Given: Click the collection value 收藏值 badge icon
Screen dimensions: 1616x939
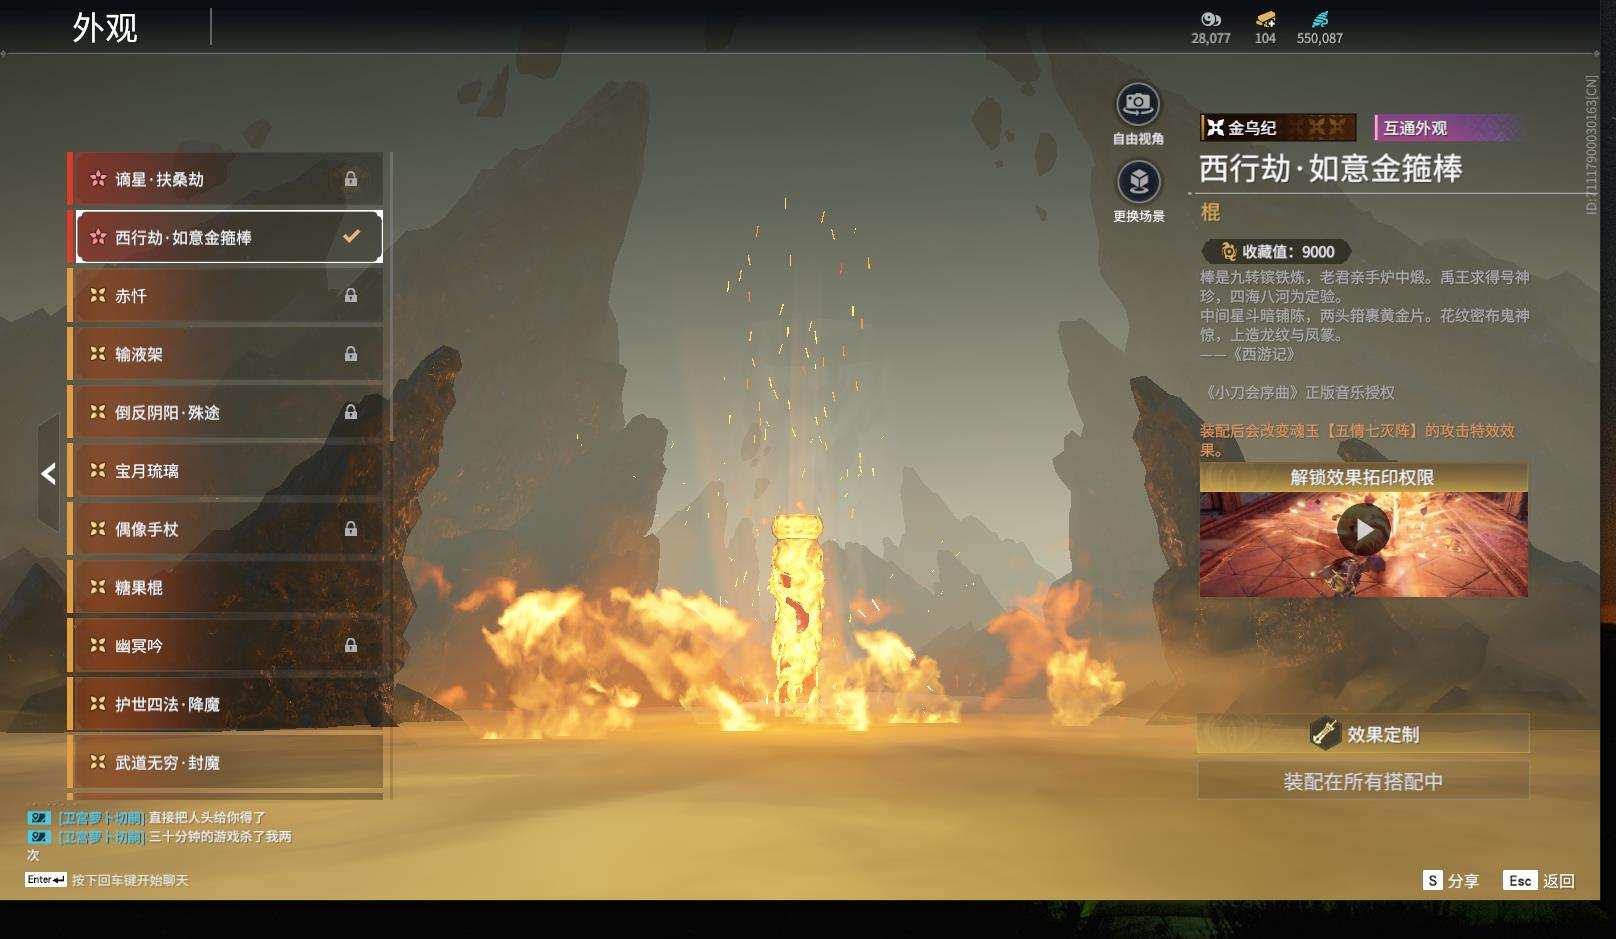Looking at the screenshot, I should click(1227, 252).
